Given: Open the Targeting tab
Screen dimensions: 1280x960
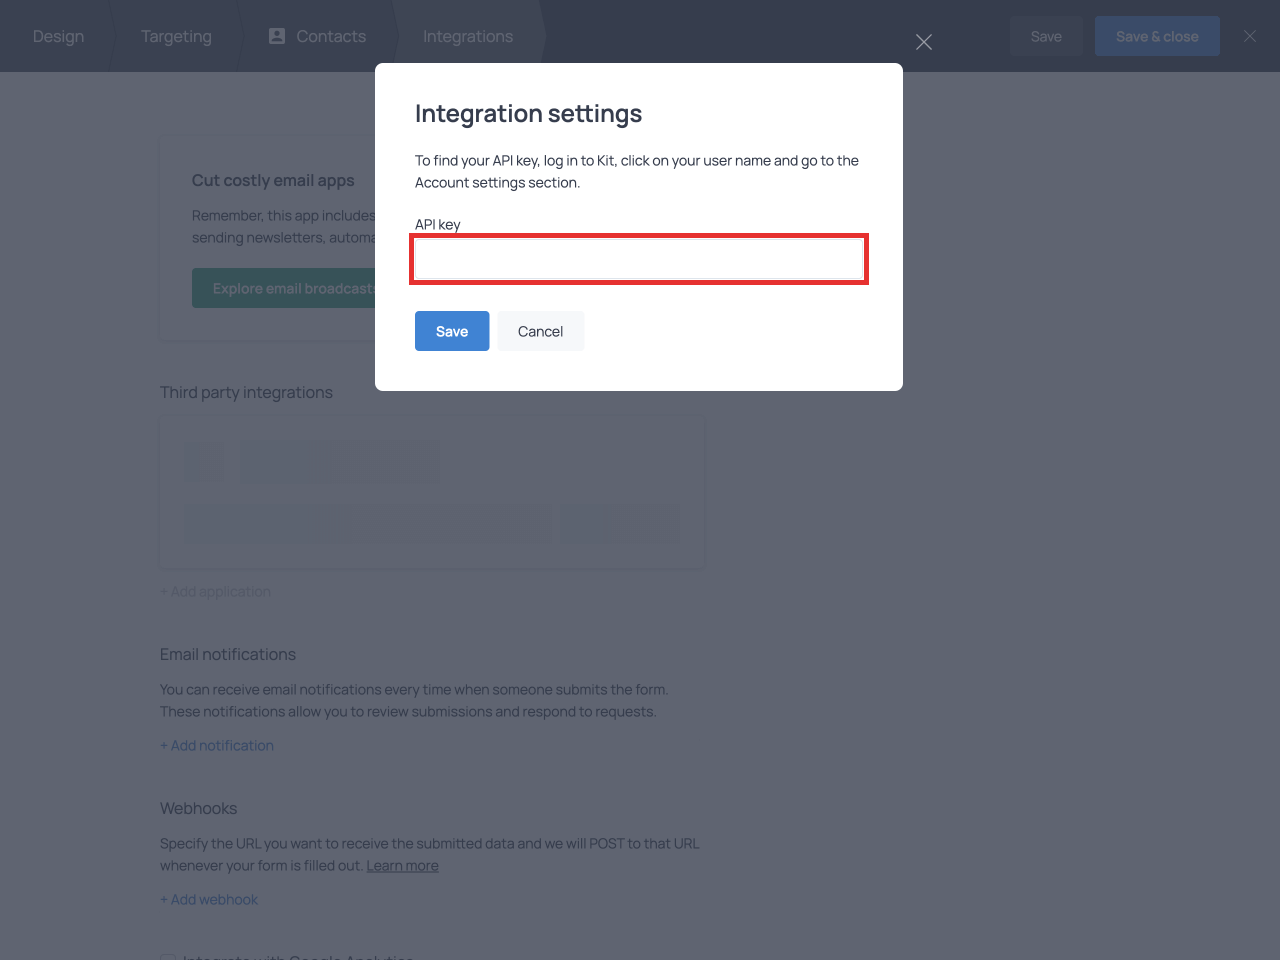Looking at the screenshot, I should coord(176,36).
